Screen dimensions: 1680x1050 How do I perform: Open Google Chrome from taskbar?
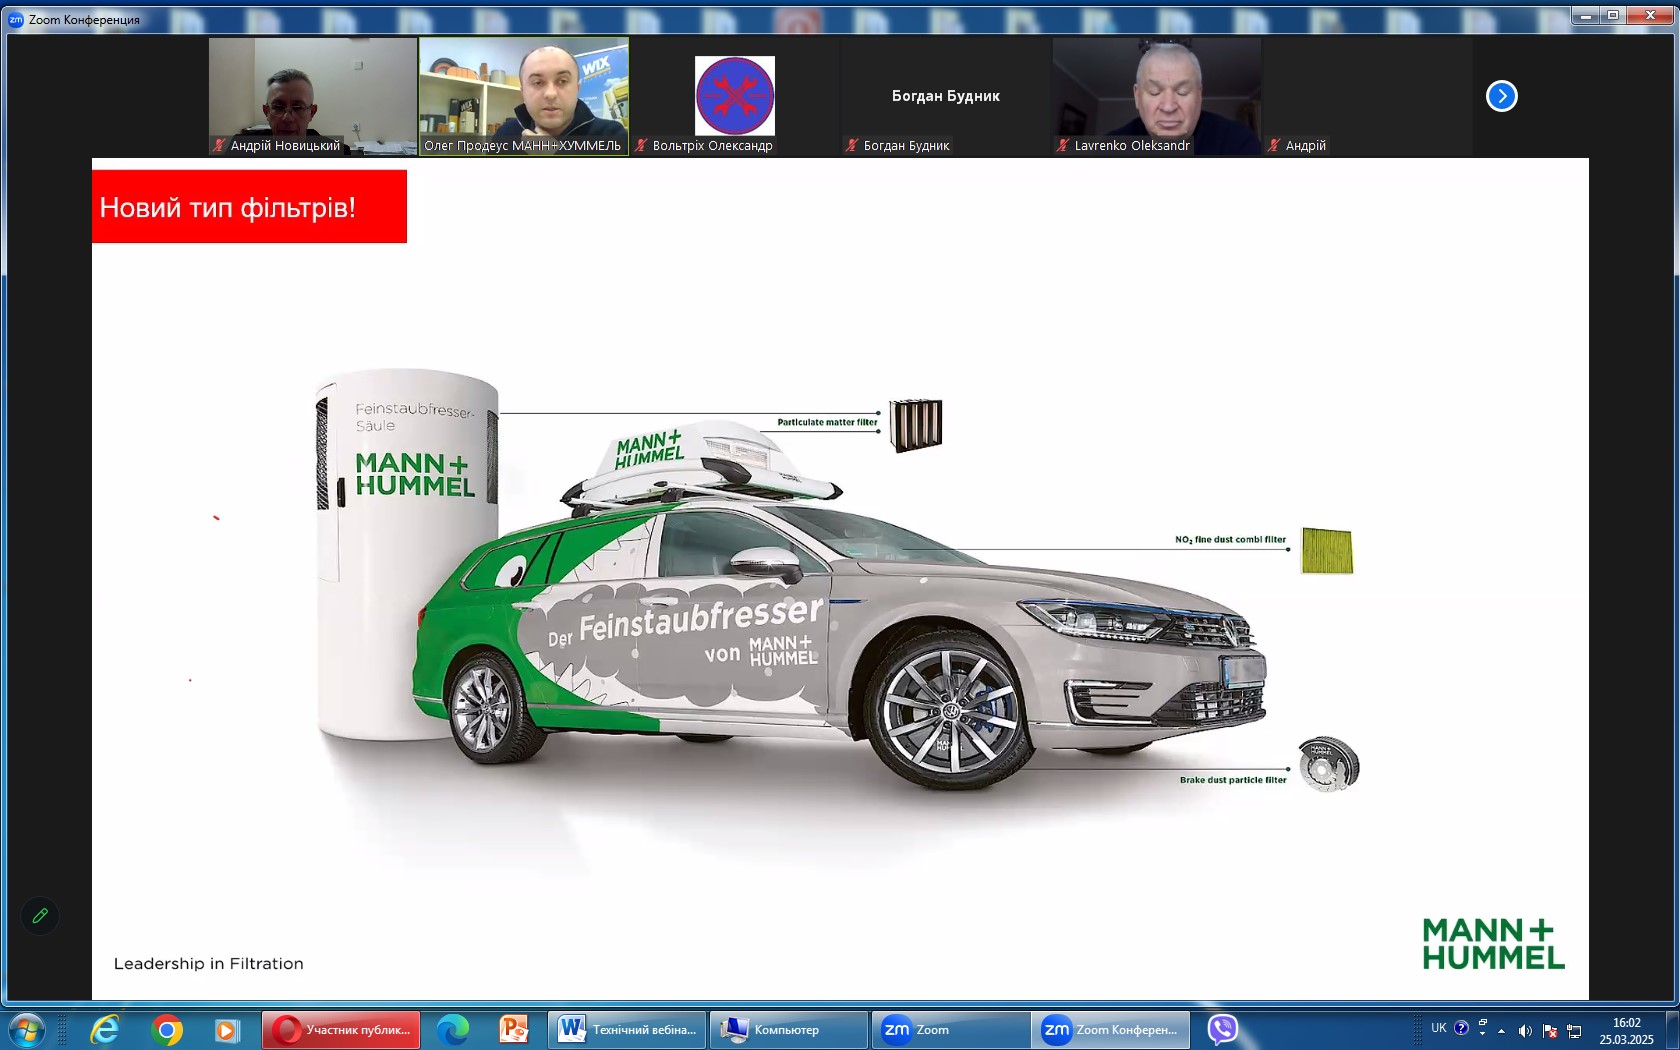tap(167, 1030)
